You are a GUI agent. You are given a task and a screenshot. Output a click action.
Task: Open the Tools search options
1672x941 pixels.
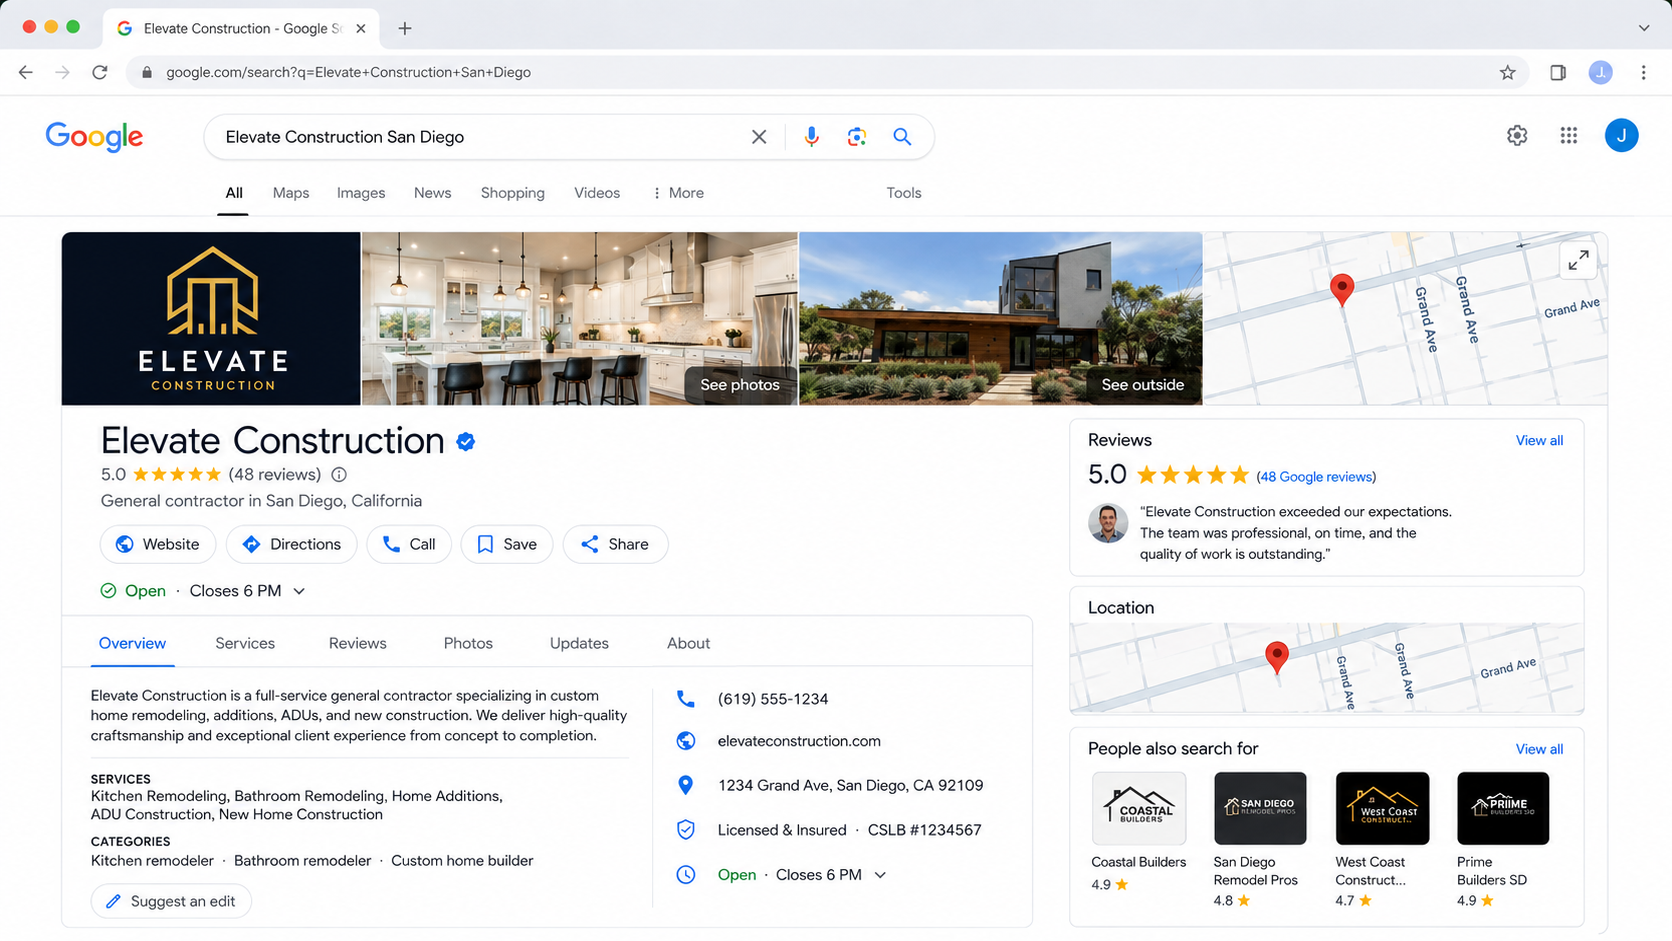[904, 193]
